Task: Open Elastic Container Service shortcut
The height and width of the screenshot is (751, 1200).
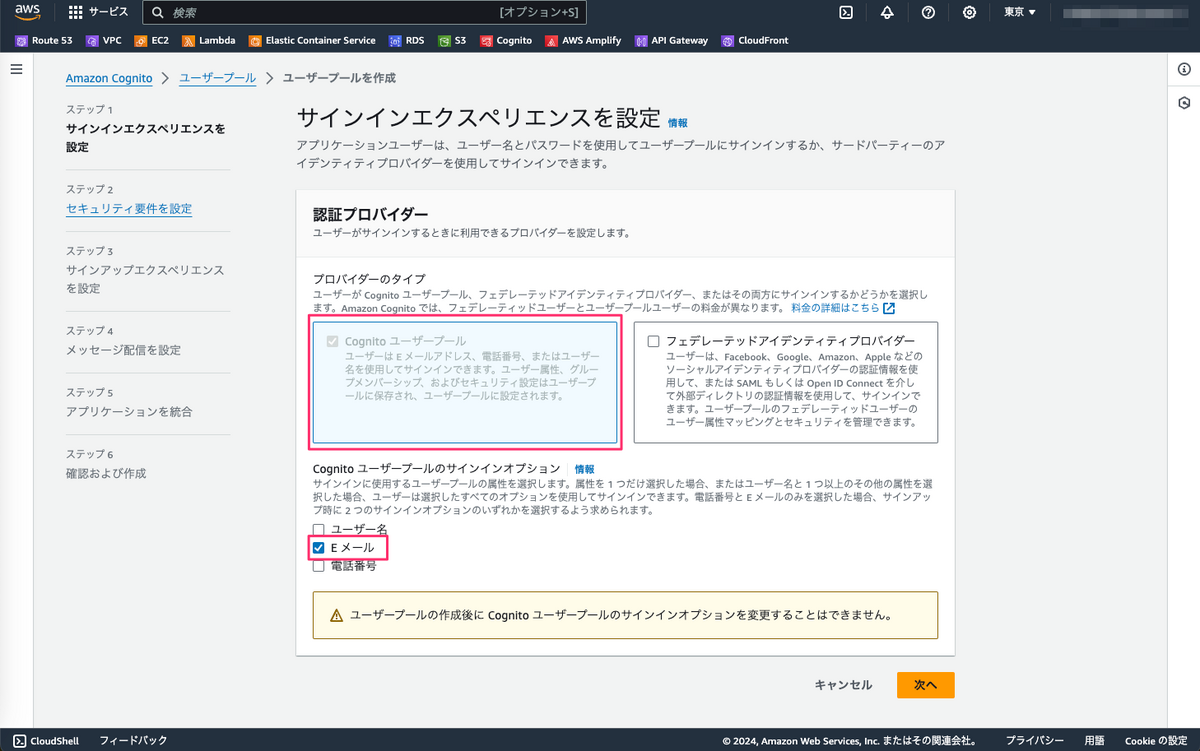Action: click(x=312, y=41)
